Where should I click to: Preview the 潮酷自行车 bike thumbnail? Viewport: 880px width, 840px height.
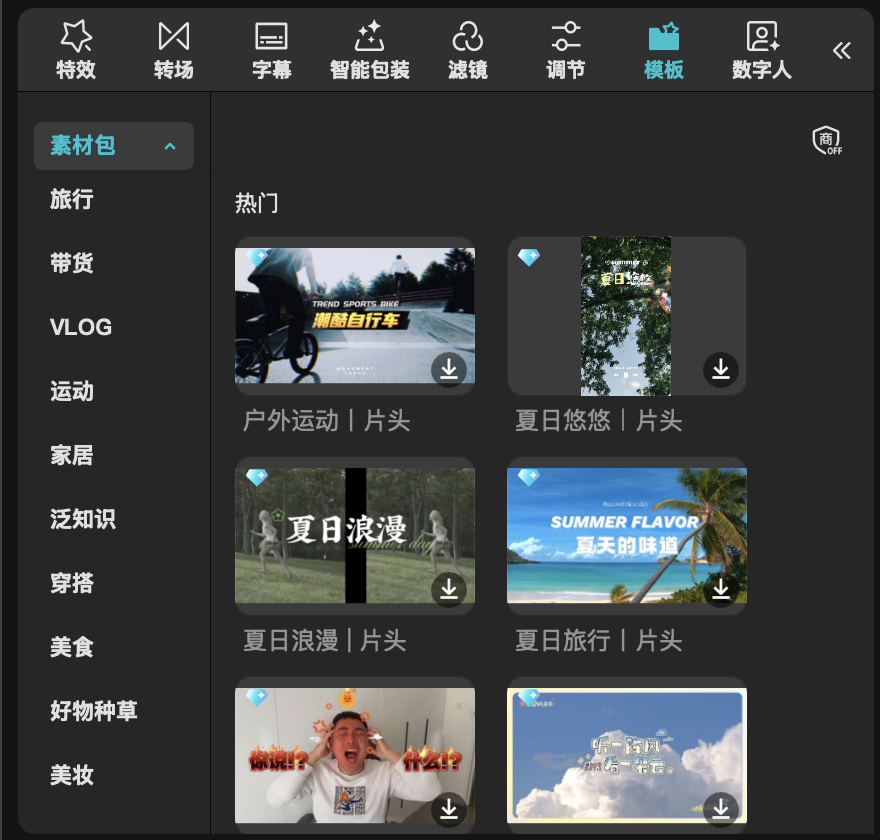click(355, 315)
